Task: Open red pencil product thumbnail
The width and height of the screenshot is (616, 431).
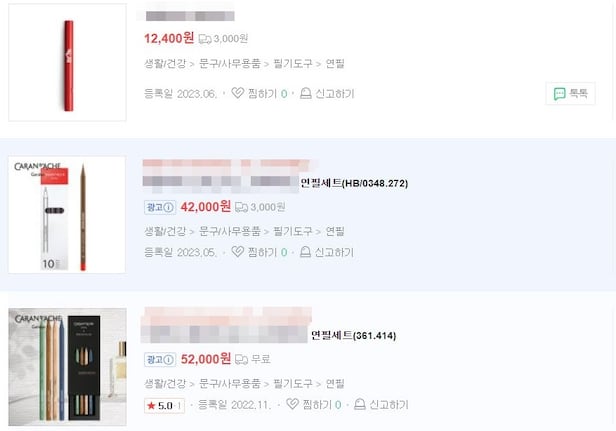Action: (68, 62)
